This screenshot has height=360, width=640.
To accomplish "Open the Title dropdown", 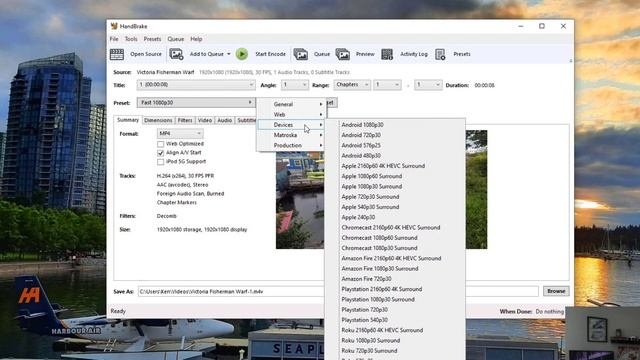I will 196,85.
